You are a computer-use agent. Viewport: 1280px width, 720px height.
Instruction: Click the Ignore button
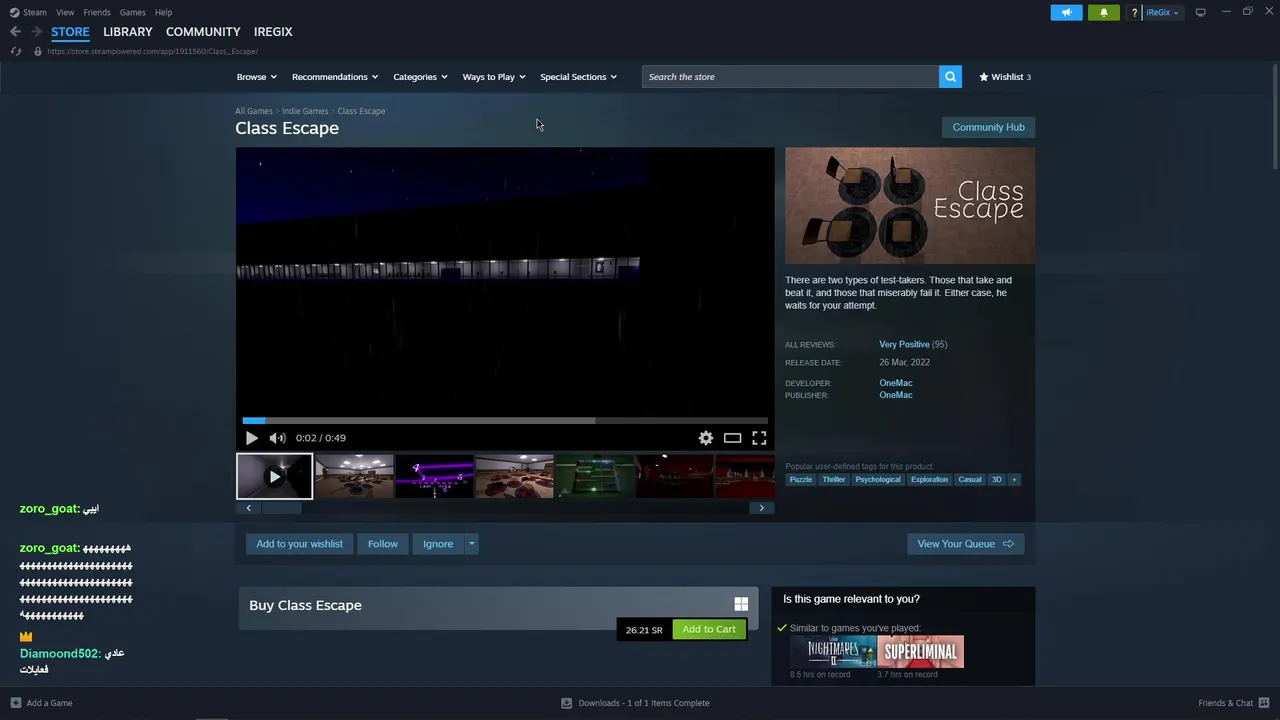coord(438,544)
